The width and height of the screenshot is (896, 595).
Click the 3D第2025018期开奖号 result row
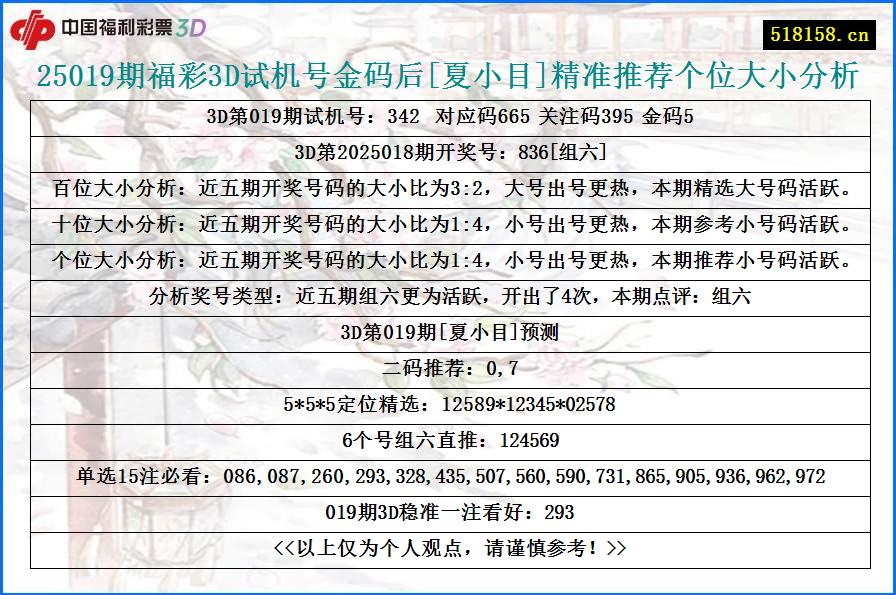[448, 150]
